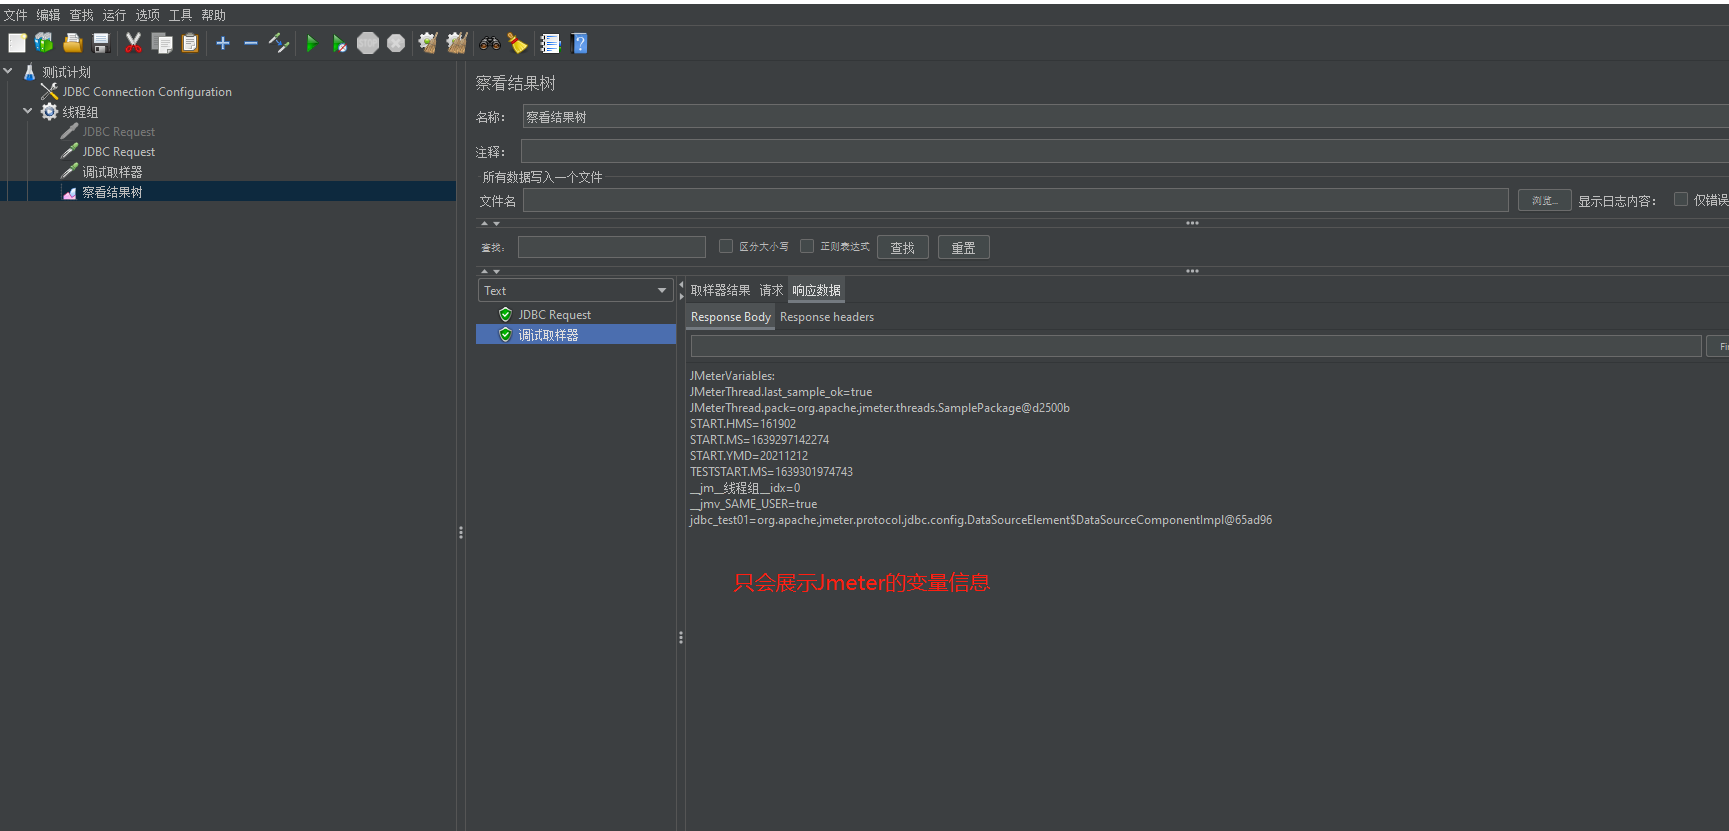Focus the 名称 name field

[1125, 117]
